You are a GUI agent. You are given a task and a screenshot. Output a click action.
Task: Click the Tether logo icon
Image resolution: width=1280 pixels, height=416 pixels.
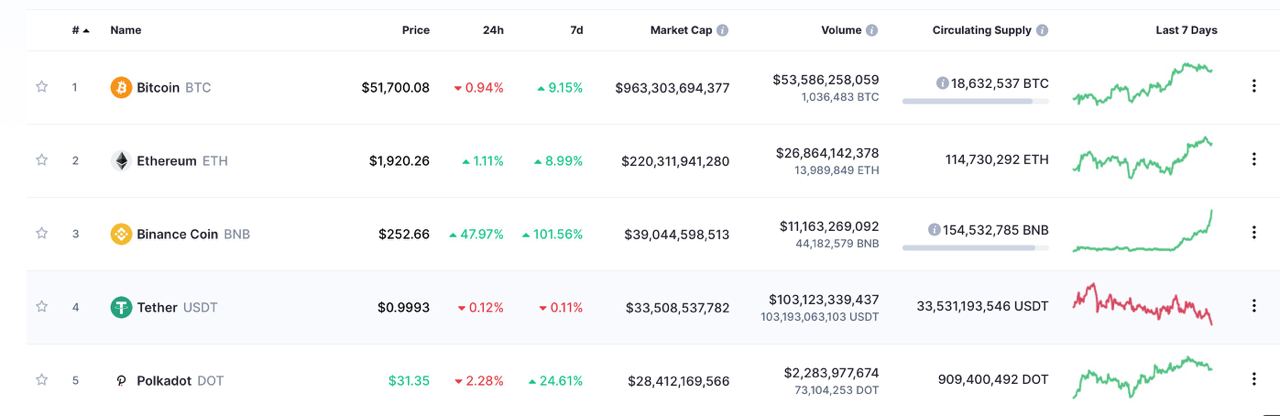point(121,307)
